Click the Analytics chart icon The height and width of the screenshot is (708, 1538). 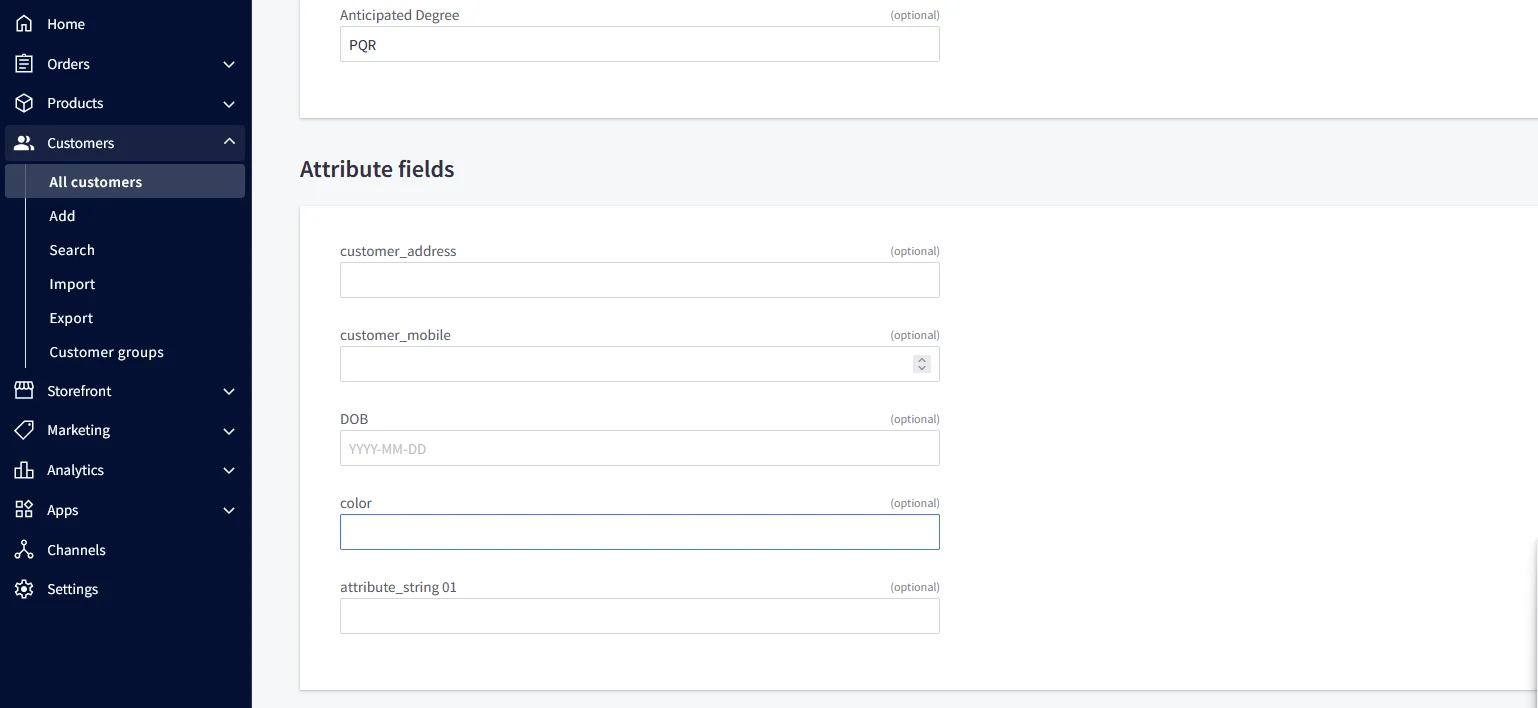pos(24,470)
